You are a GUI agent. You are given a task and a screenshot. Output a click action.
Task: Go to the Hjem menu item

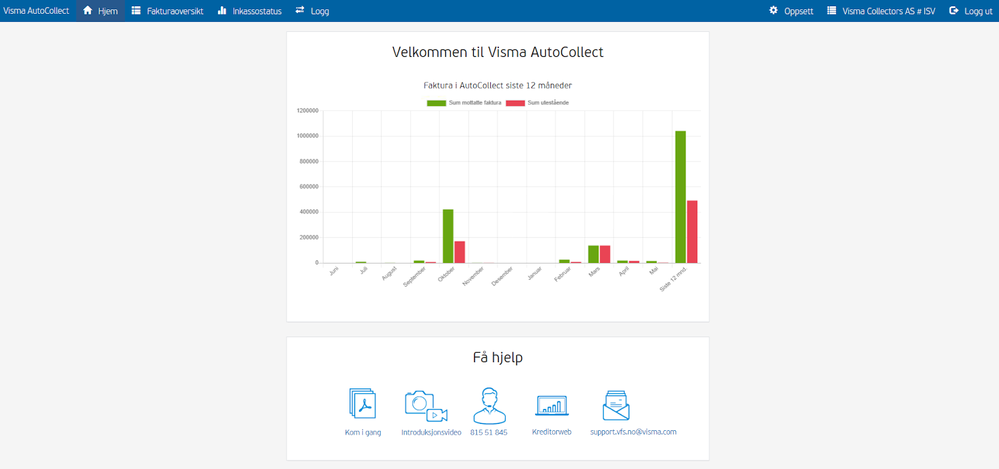point(101,11)
